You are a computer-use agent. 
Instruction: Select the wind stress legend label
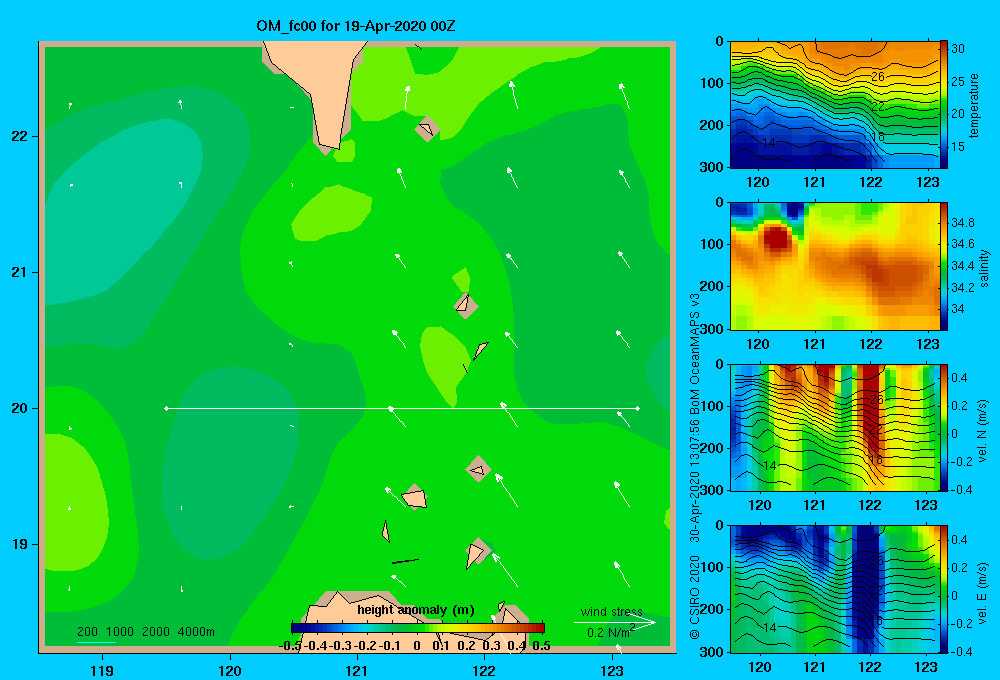[612, 612]
